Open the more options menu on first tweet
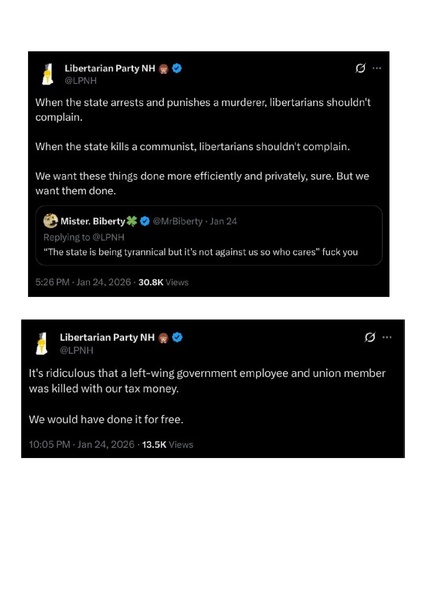 coord(377,68)
